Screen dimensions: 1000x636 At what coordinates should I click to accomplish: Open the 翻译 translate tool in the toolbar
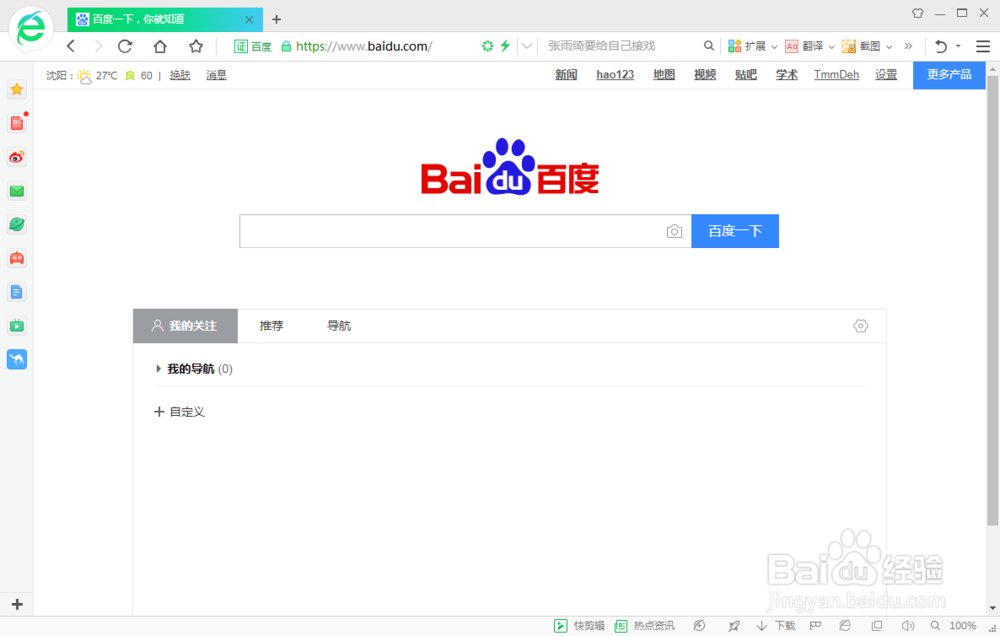tap(806, 46)
